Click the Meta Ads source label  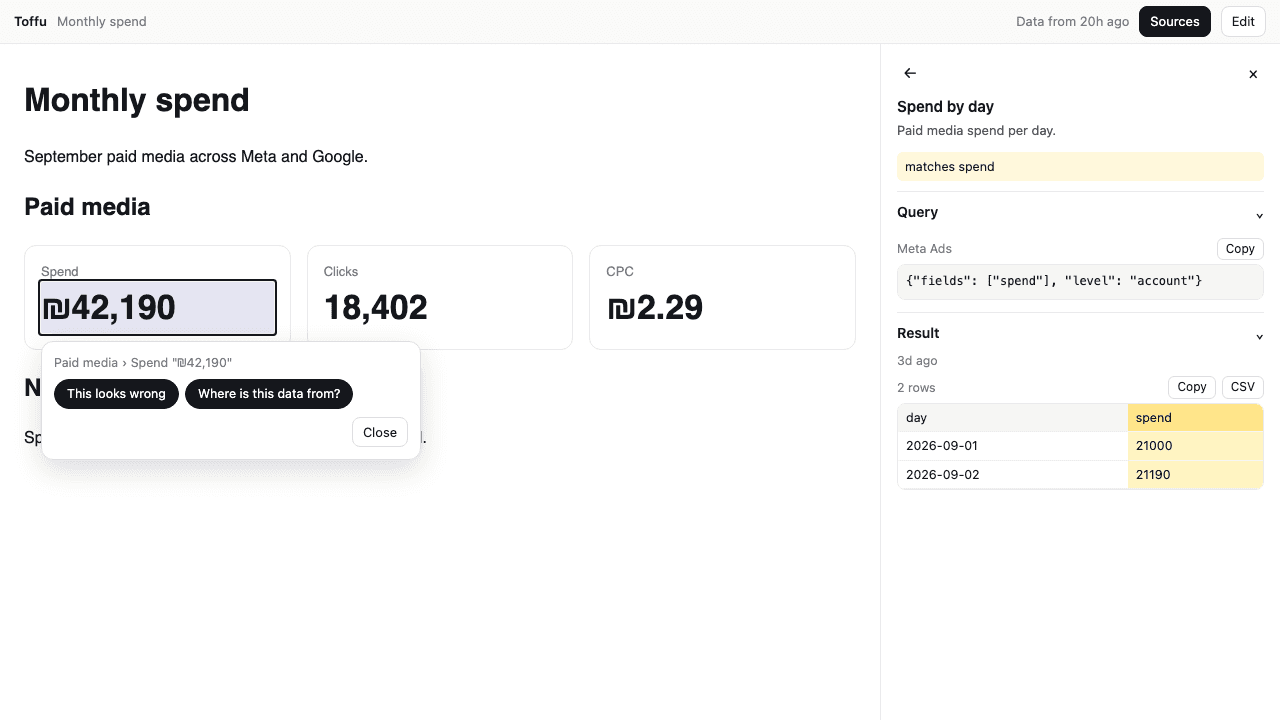pos(924,249)
